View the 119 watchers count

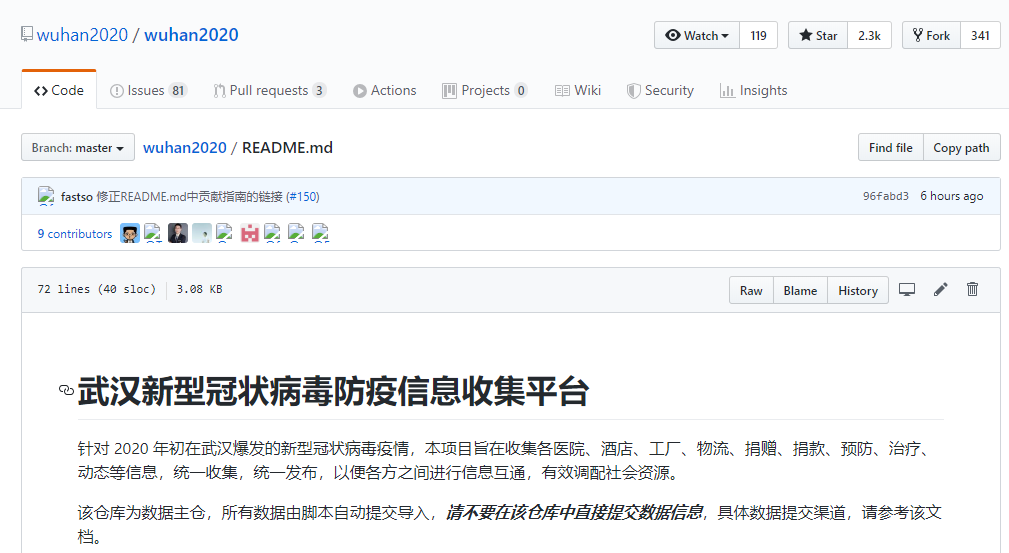pyautogui.click(x=759, y=35)
